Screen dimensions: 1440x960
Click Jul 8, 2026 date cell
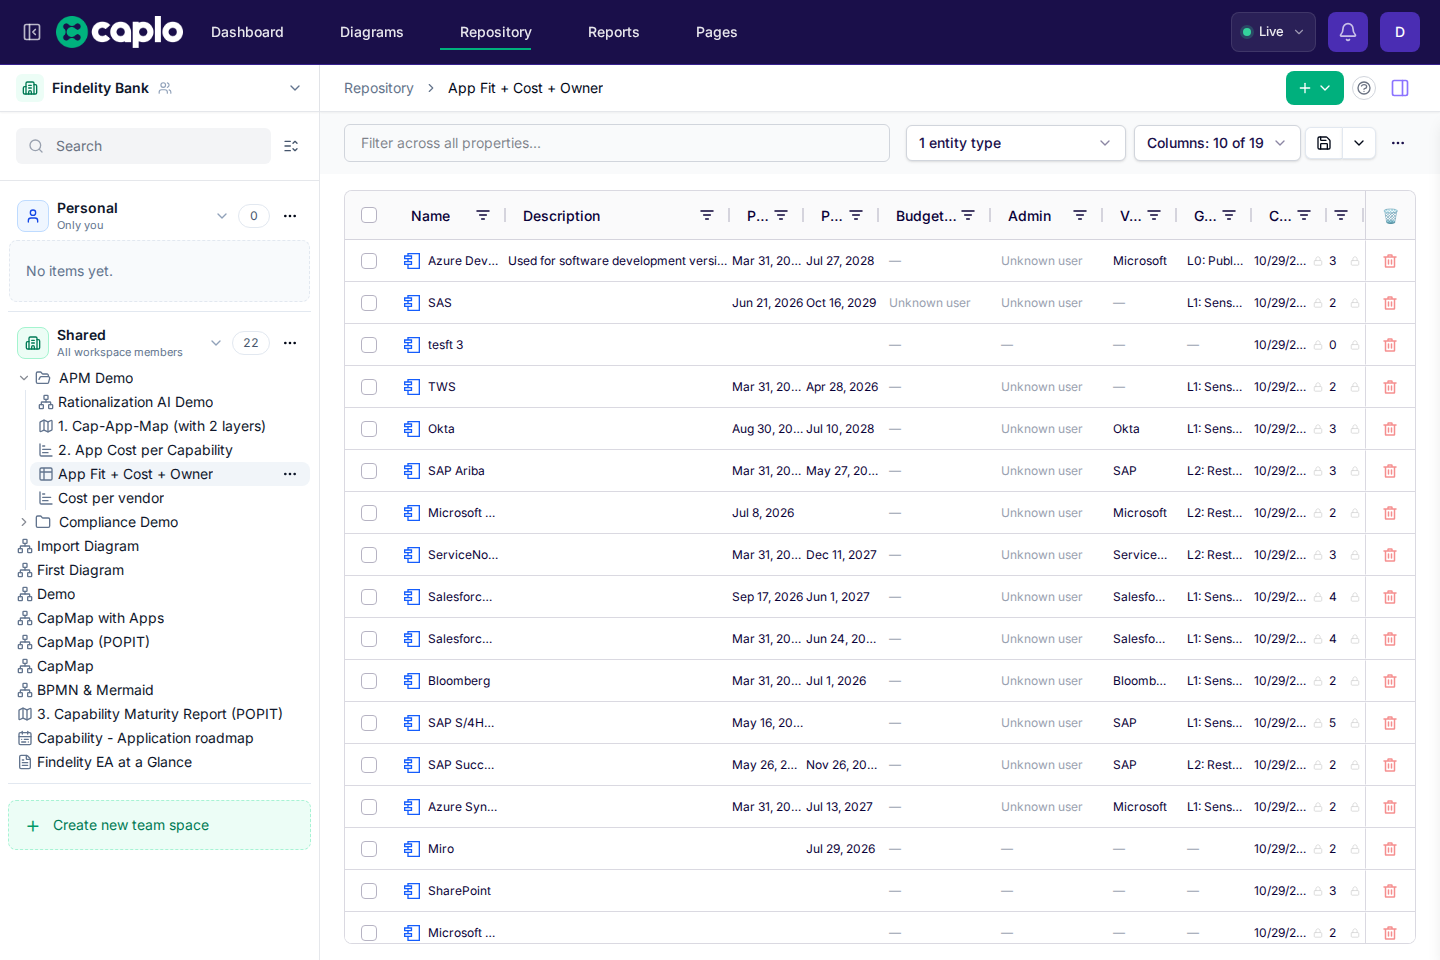point(763,513)
